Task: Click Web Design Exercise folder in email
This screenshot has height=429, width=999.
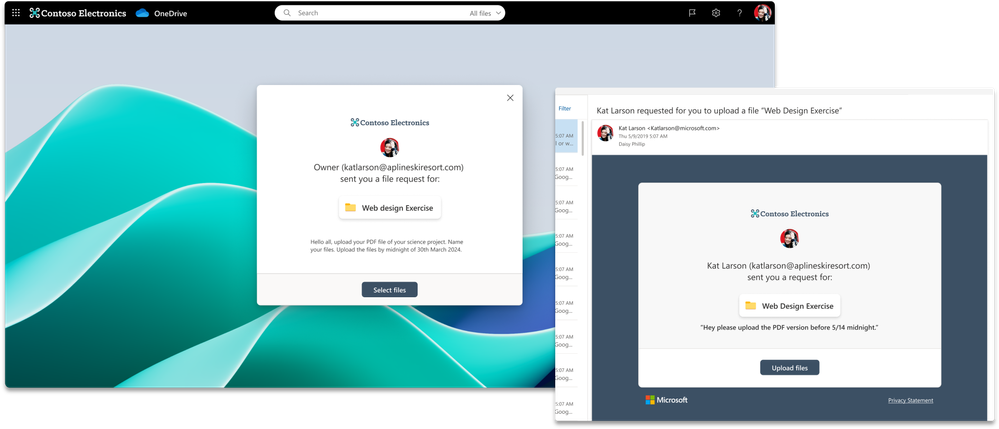Action: click(x=789, y=306)
